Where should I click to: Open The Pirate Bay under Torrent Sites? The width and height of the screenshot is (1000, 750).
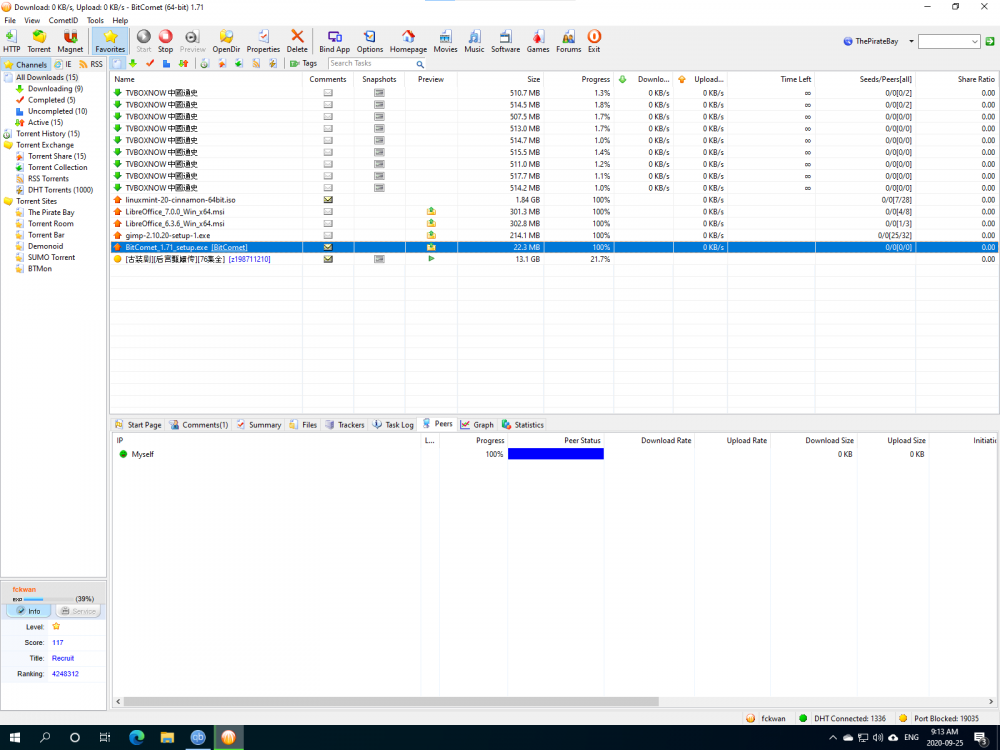[x=50, y=212]
